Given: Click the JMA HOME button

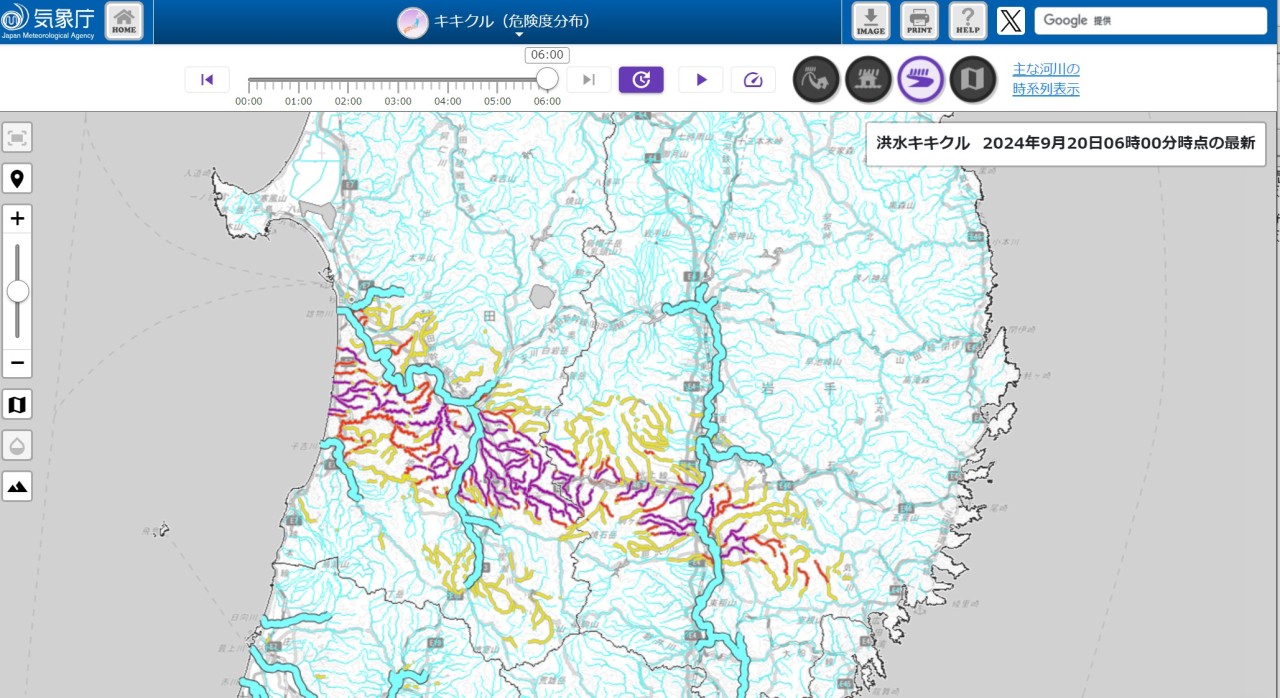Looking at the screenshot, I should pyautogui.click(x=124, y=21).
